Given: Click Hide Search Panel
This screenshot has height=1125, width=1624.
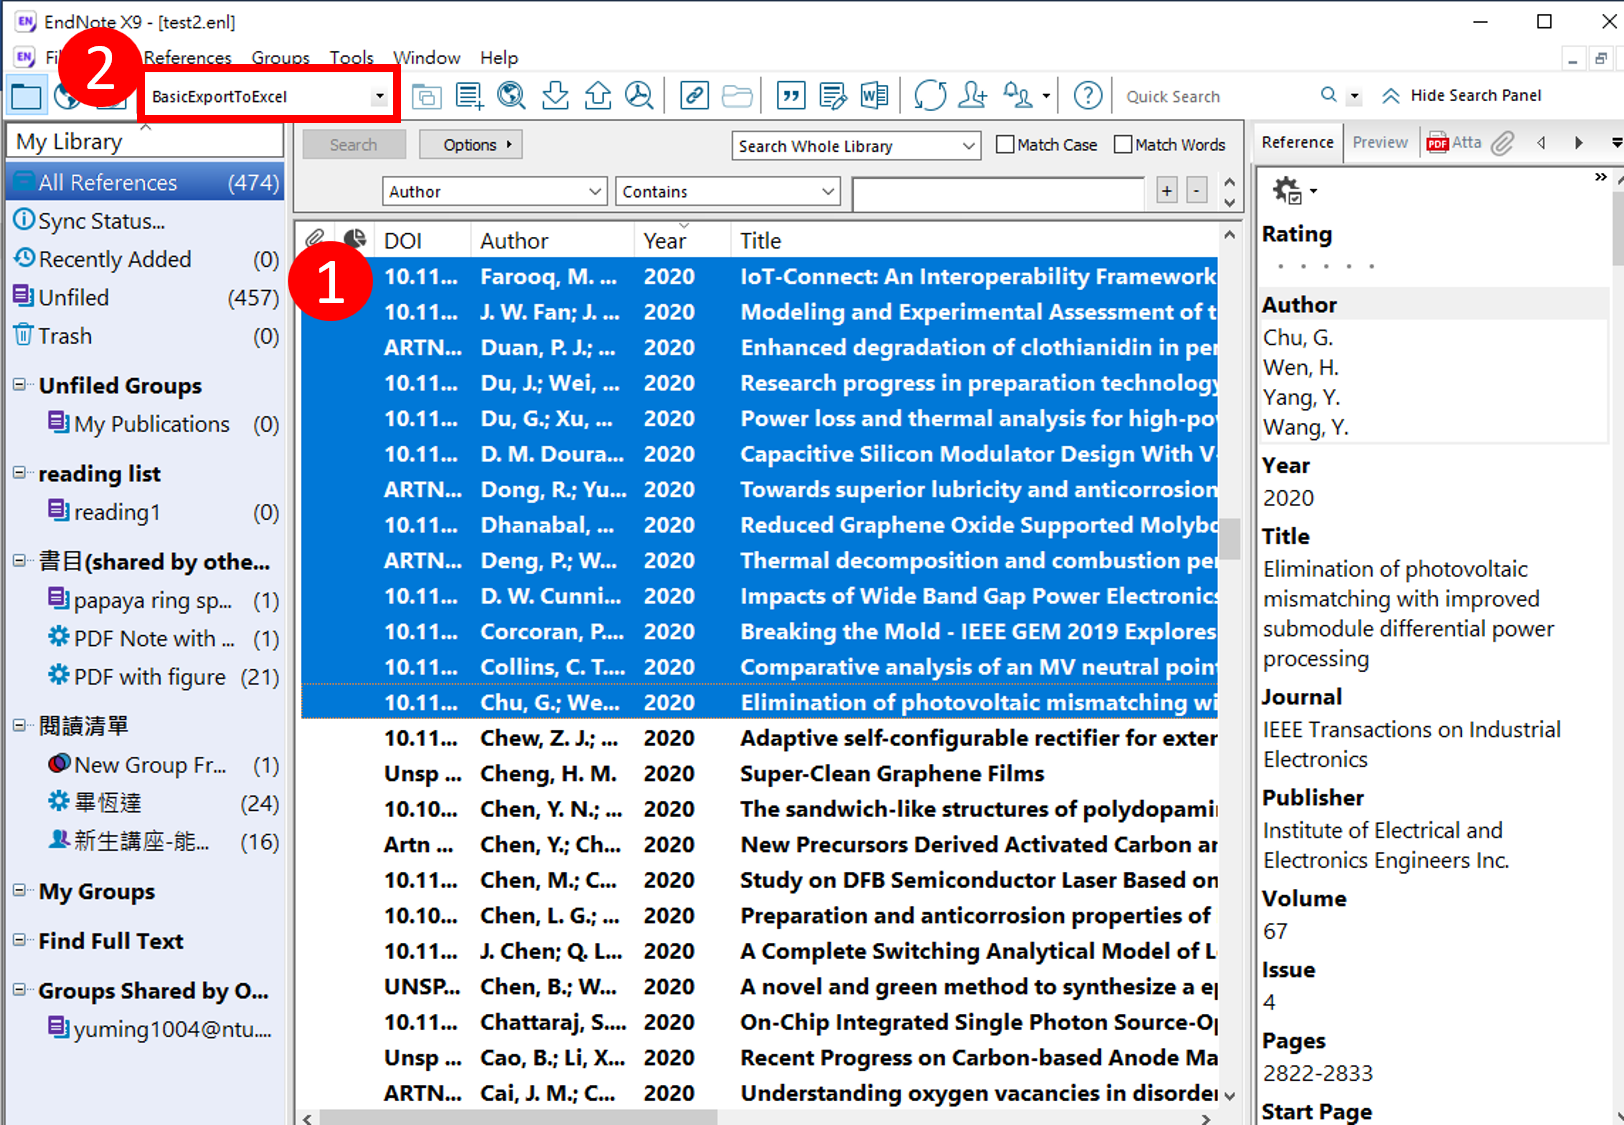Looking at the screenshot, I should pyautogui.click(x=1462, y=95).
